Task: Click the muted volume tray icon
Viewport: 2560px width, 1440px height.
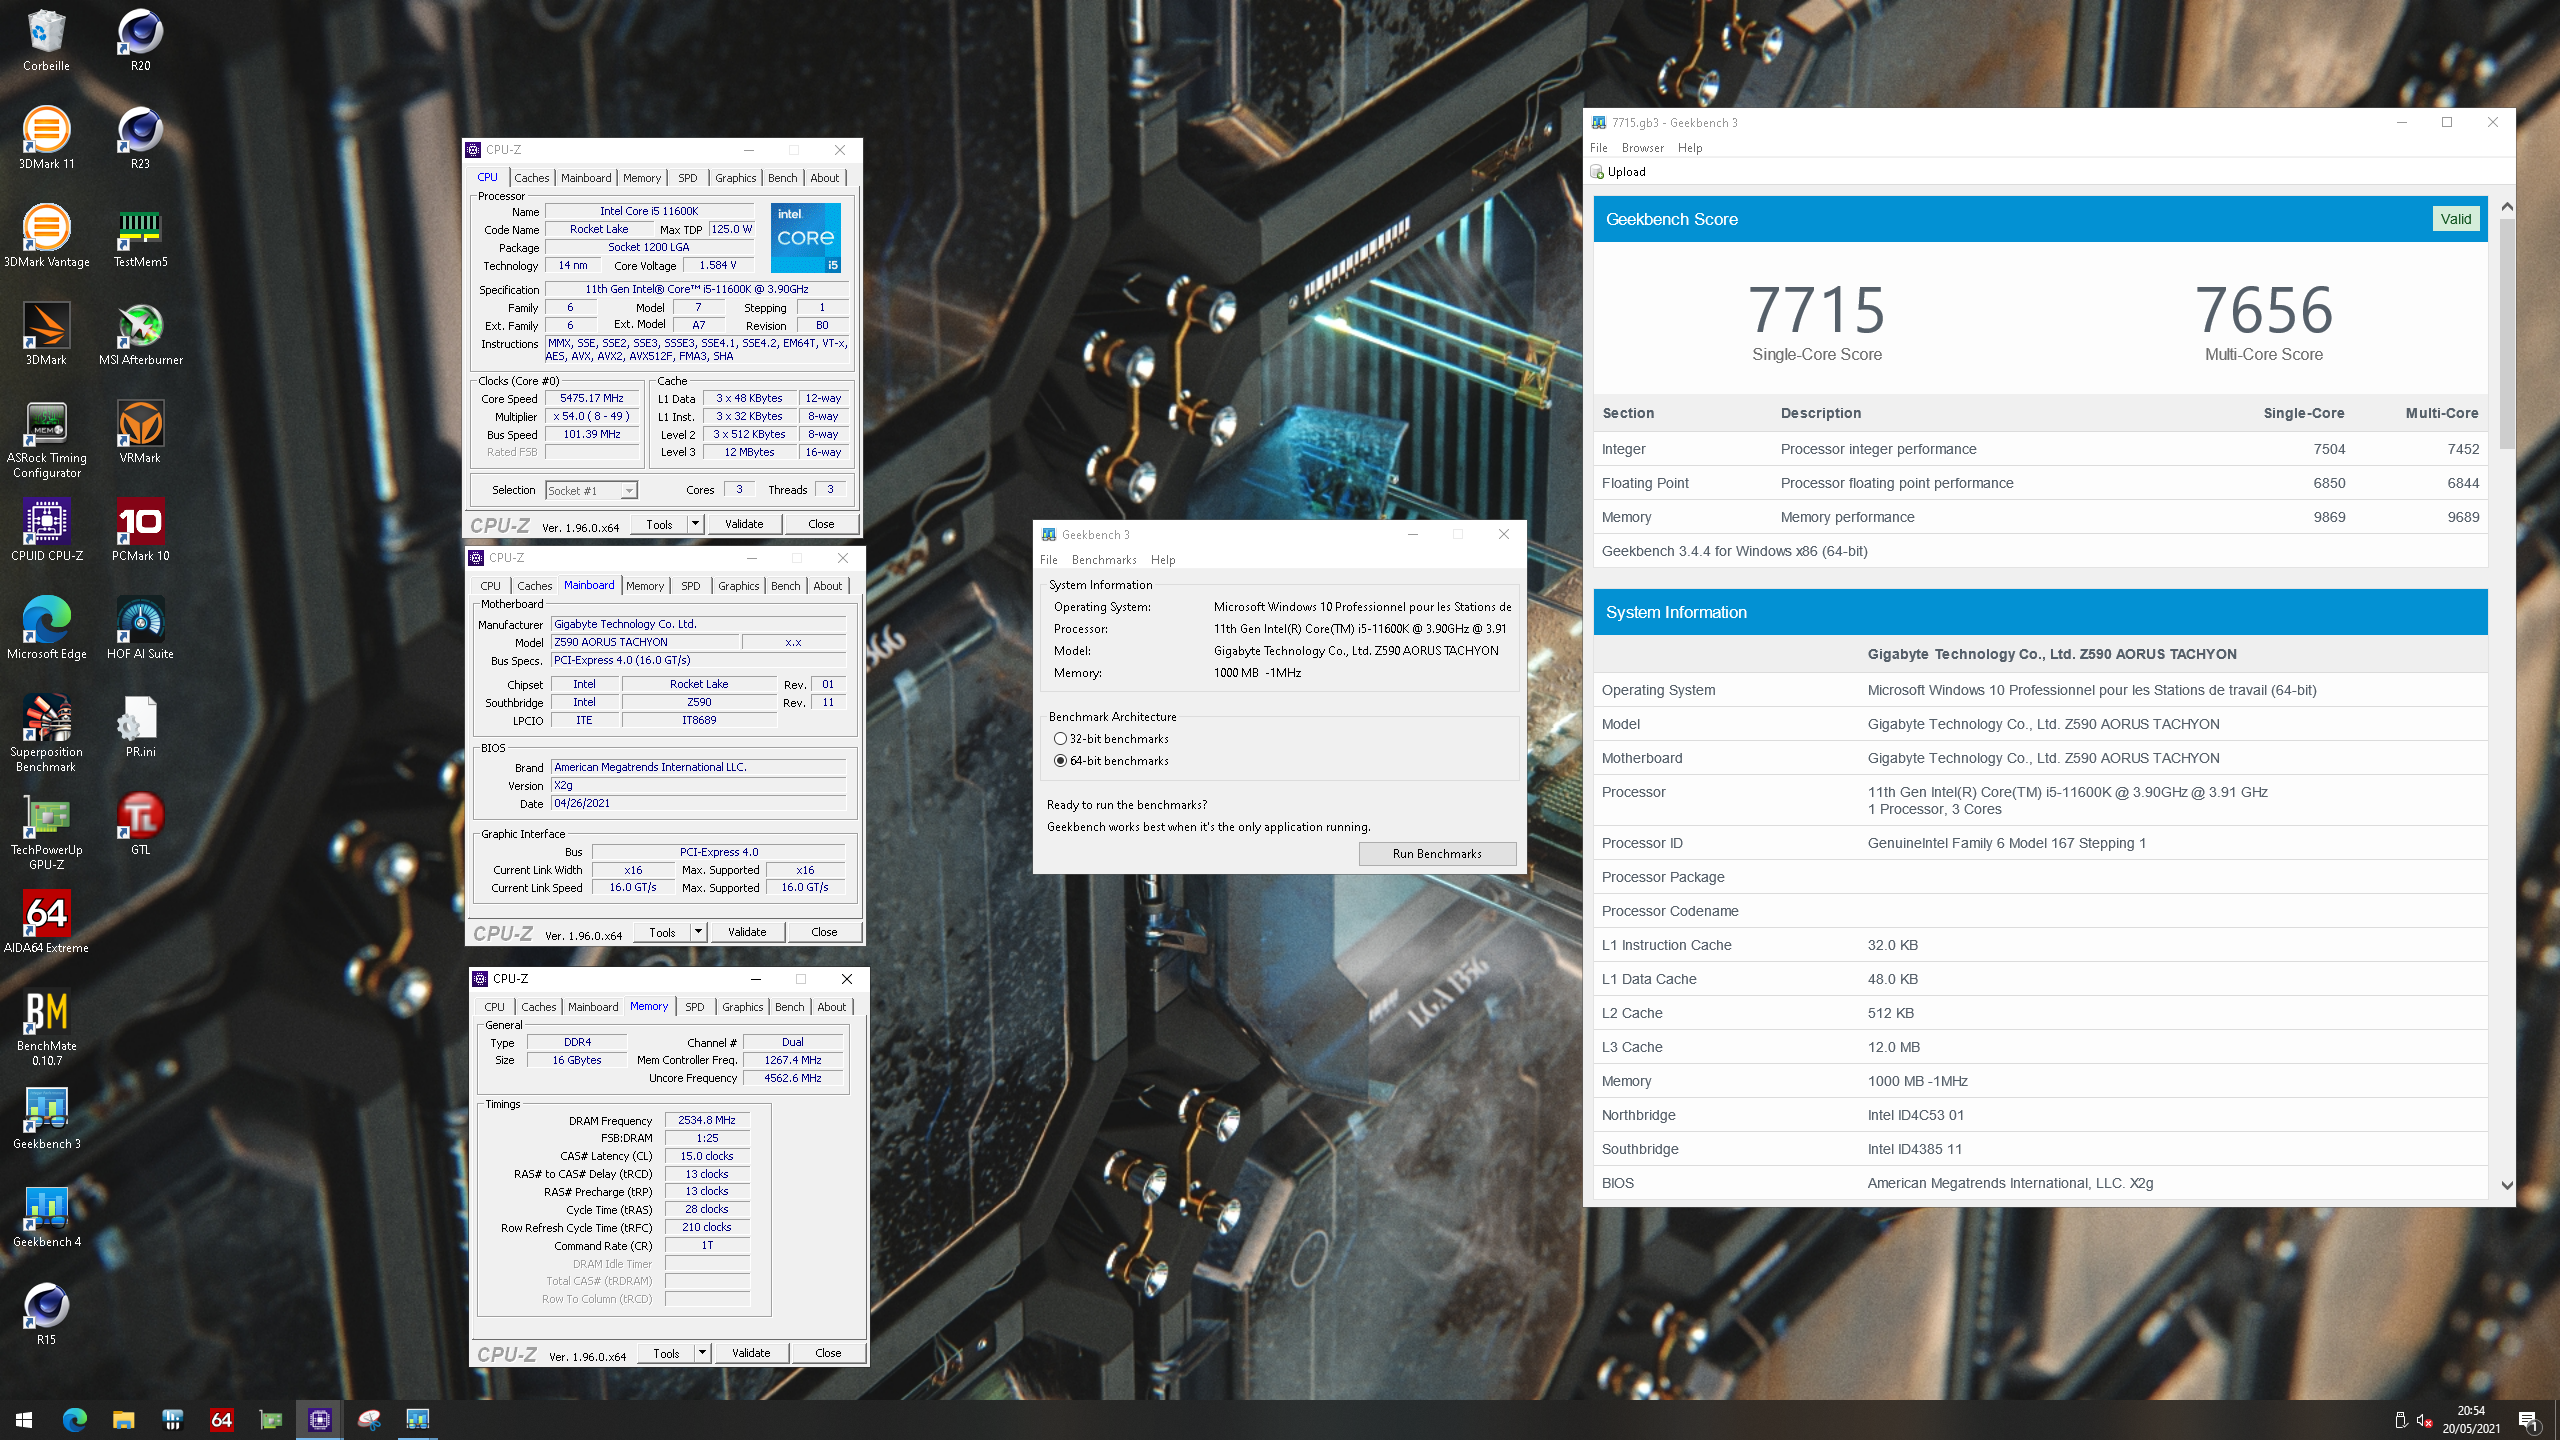Action: tap(2424, 1420)
